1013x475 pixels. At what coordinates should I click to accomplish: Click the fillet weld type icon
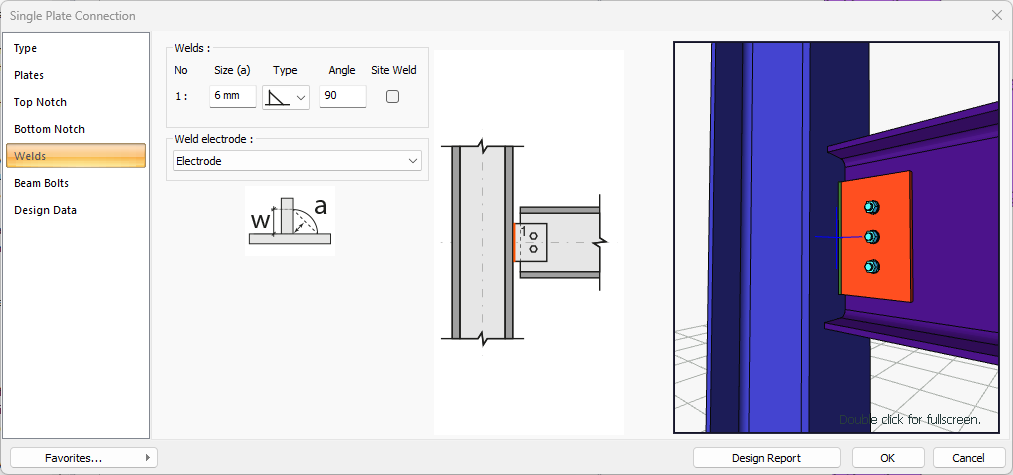click(x=277, y=97)
